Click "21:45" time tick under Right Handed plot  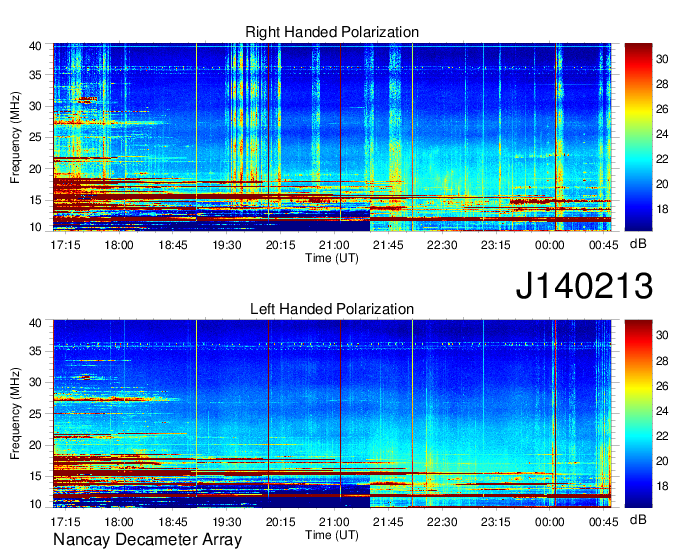pyautogui.click(x=388, y=245)
